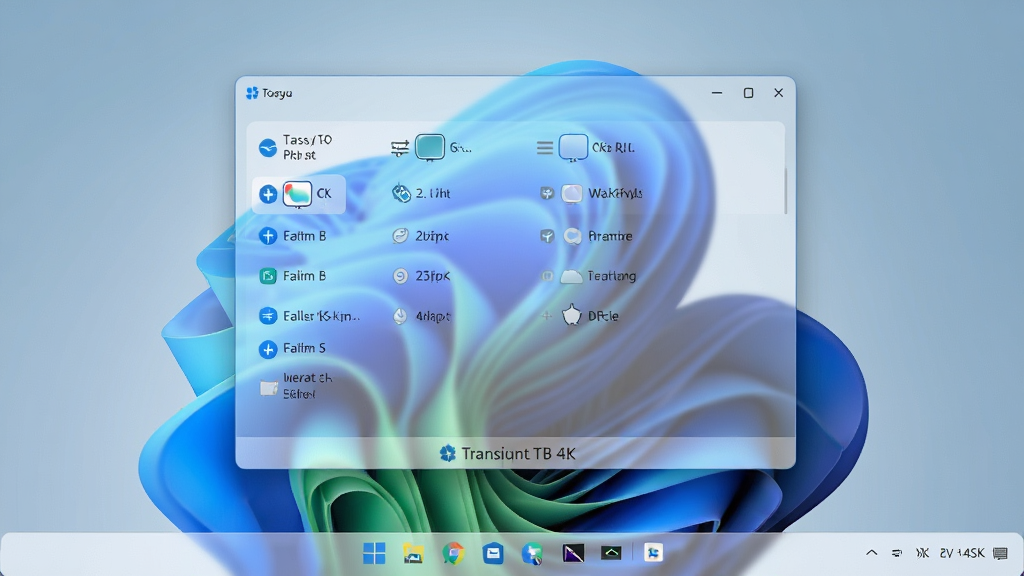Select the Falim S text entry
This screenshot has width=1024, height=576.
point(304,348)
